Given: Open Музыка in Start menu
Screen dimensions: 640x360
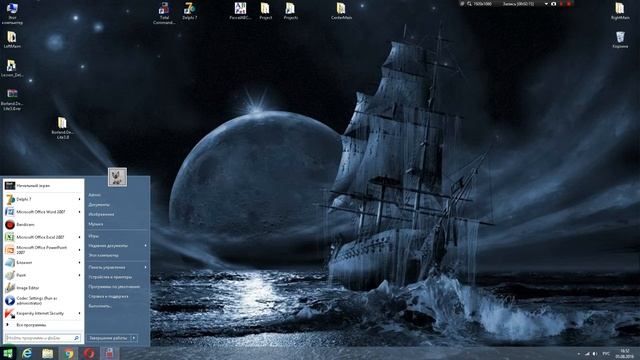Looking at the screenshot, I should (96, 224).
